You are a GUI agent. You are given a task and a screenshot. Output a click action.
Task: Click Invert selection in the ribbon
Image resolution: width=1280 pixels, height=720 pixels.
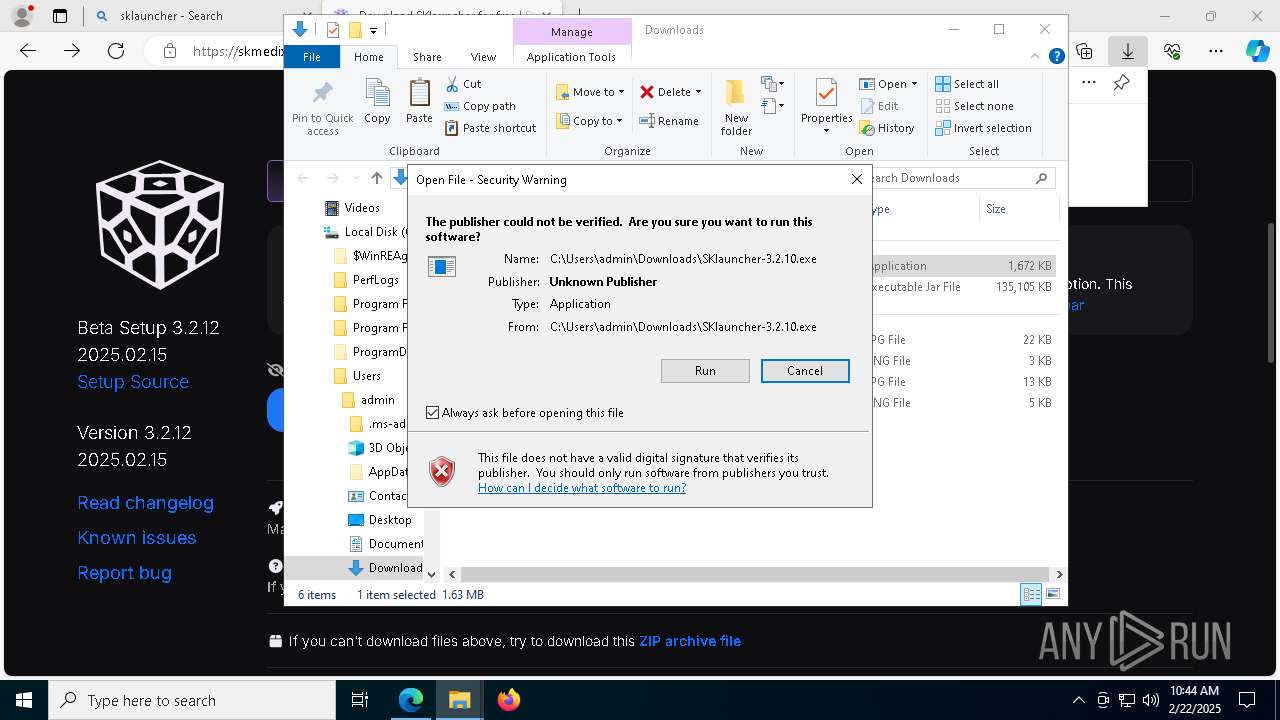[x=983, y=128]
